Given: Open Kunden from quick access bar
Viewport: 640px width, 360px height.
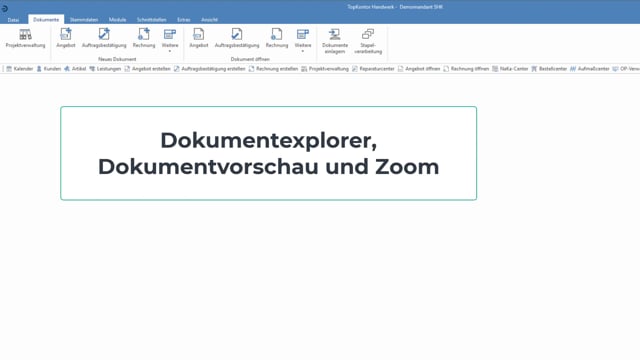Looking at the screenshot, I should 49,69.
